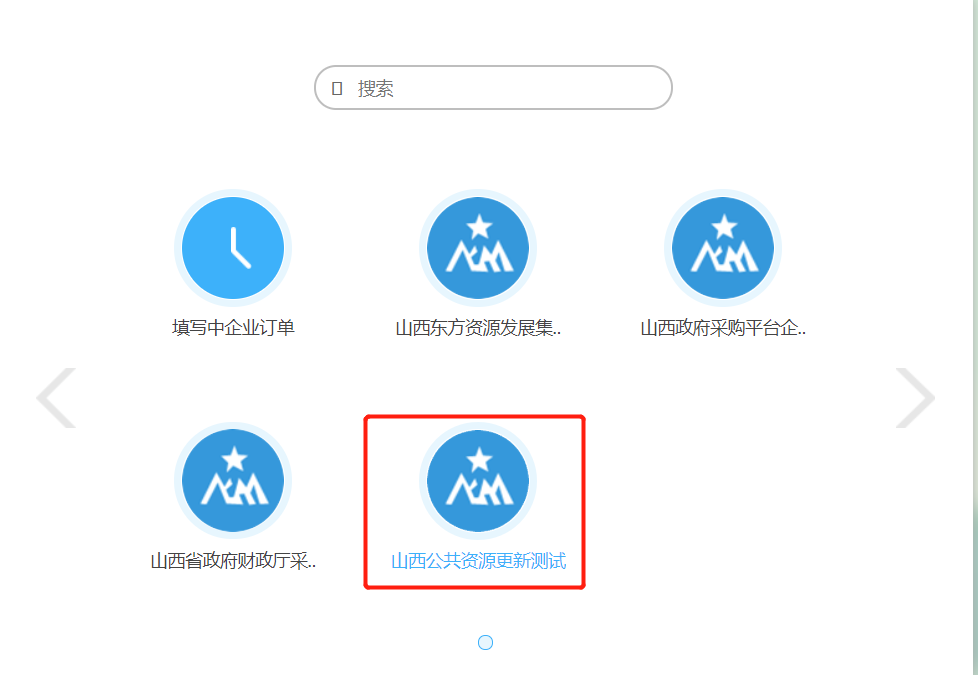978x675 pixels.
Task: Click the 搜索 placeholder text
Action: [375, 89]
